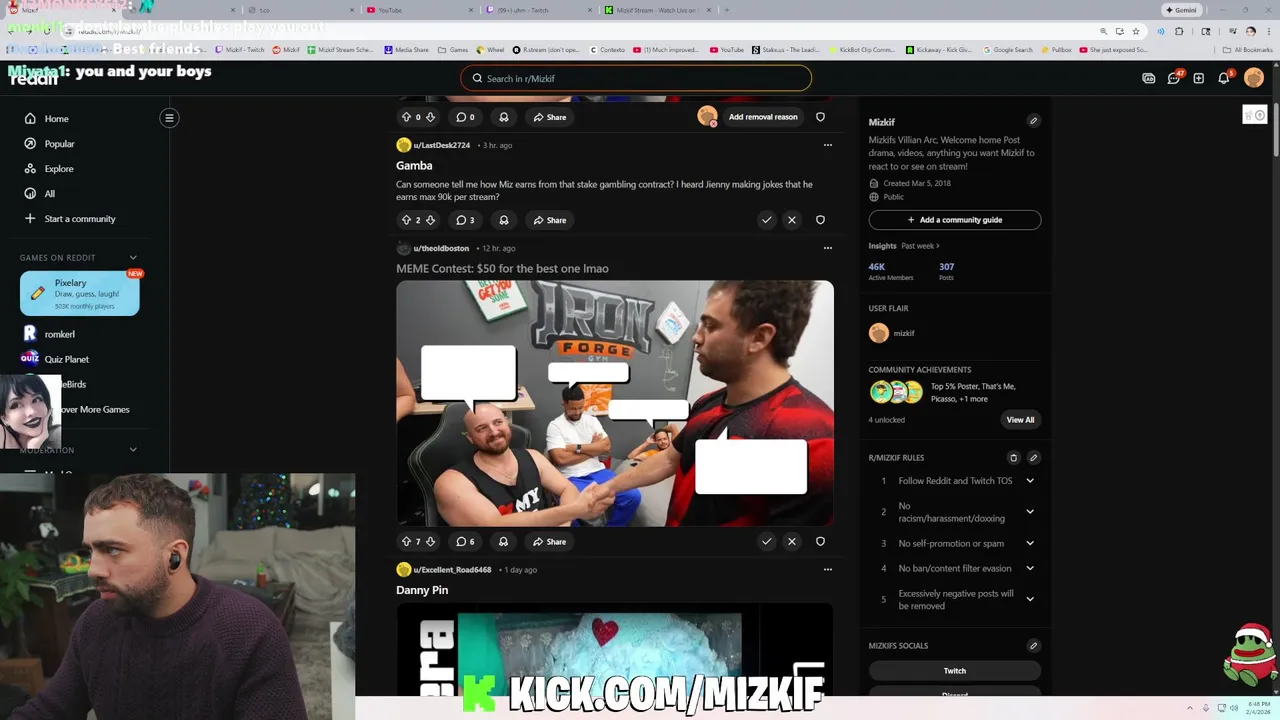The image size is (1280, 720).
Task: Approve the MEME Contest post
Action: [x=766, y=542]
